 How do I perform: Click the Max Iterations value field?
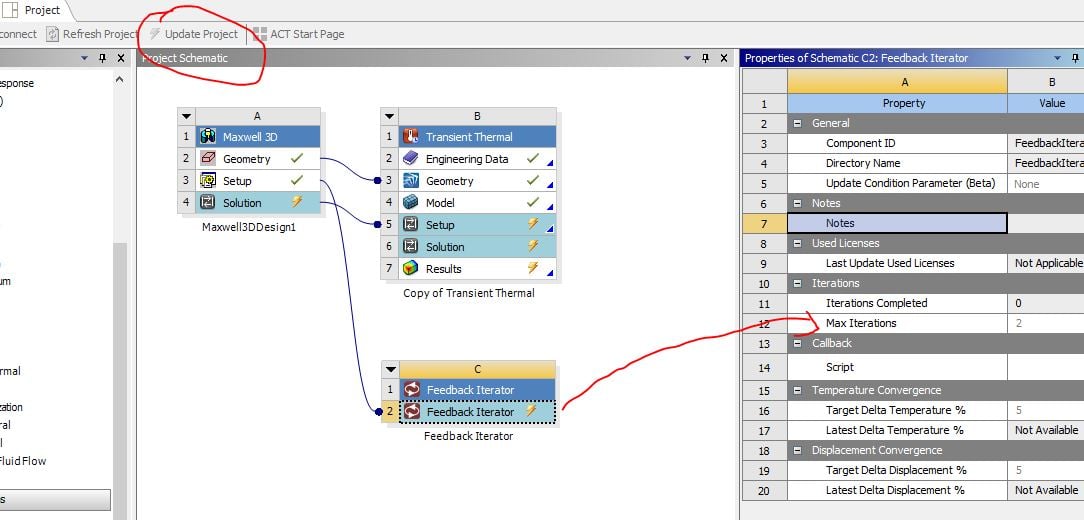[1045, 323]
